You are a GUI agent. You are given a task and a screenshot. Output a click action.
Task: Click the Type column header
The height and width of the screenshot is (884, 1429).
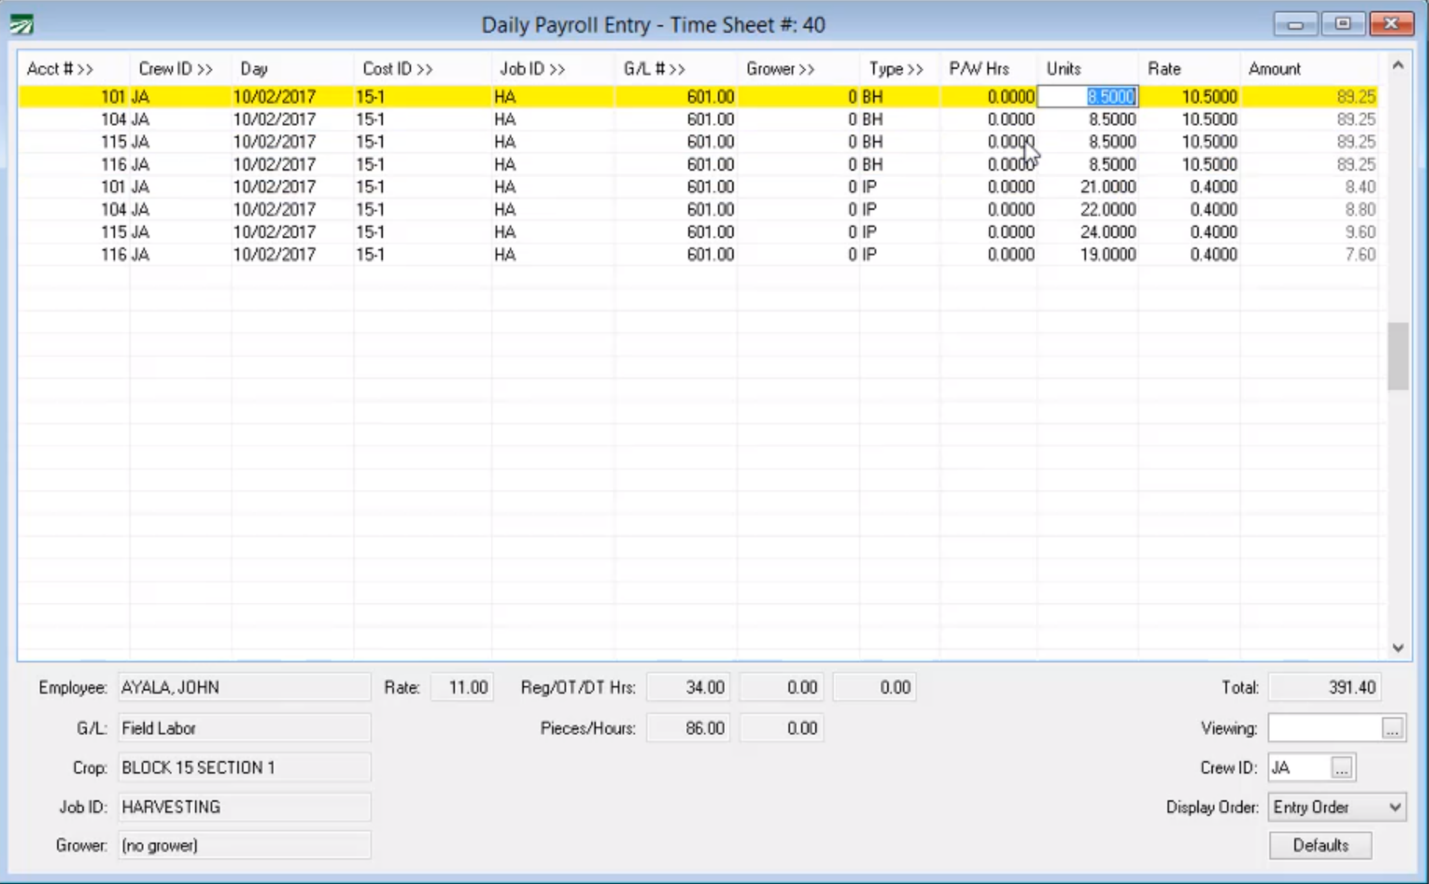click(895, 69)
